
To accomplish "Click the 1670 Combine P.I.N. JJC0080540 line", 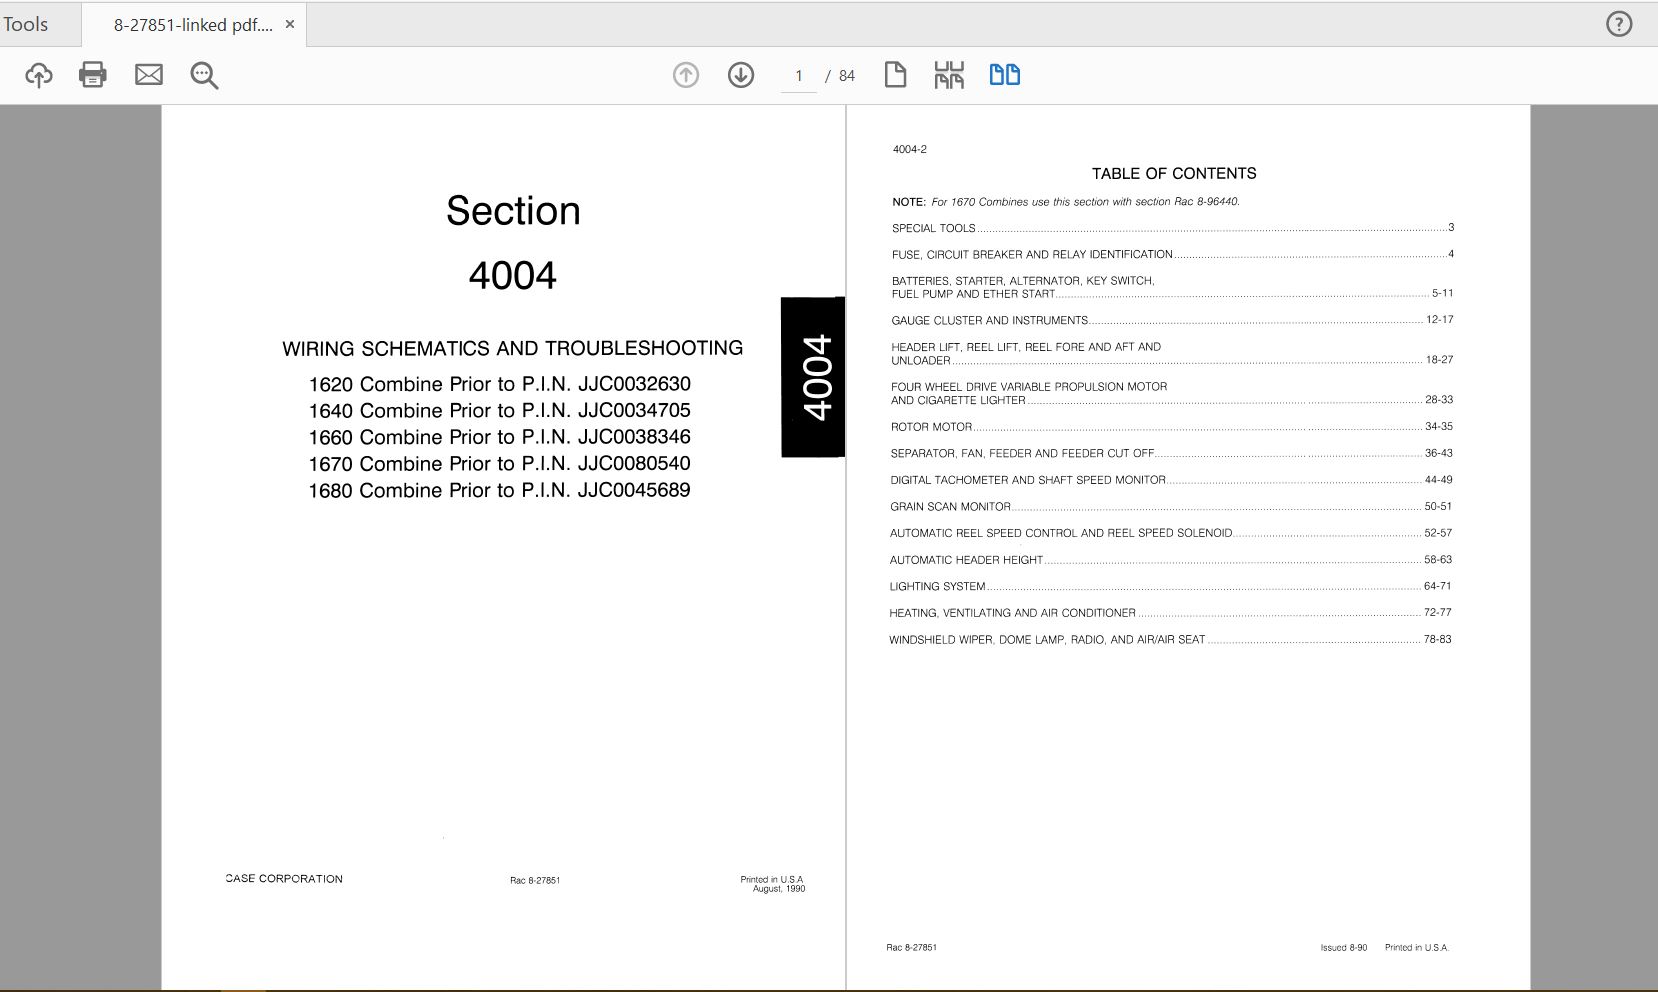I will [x=499, y=464].
